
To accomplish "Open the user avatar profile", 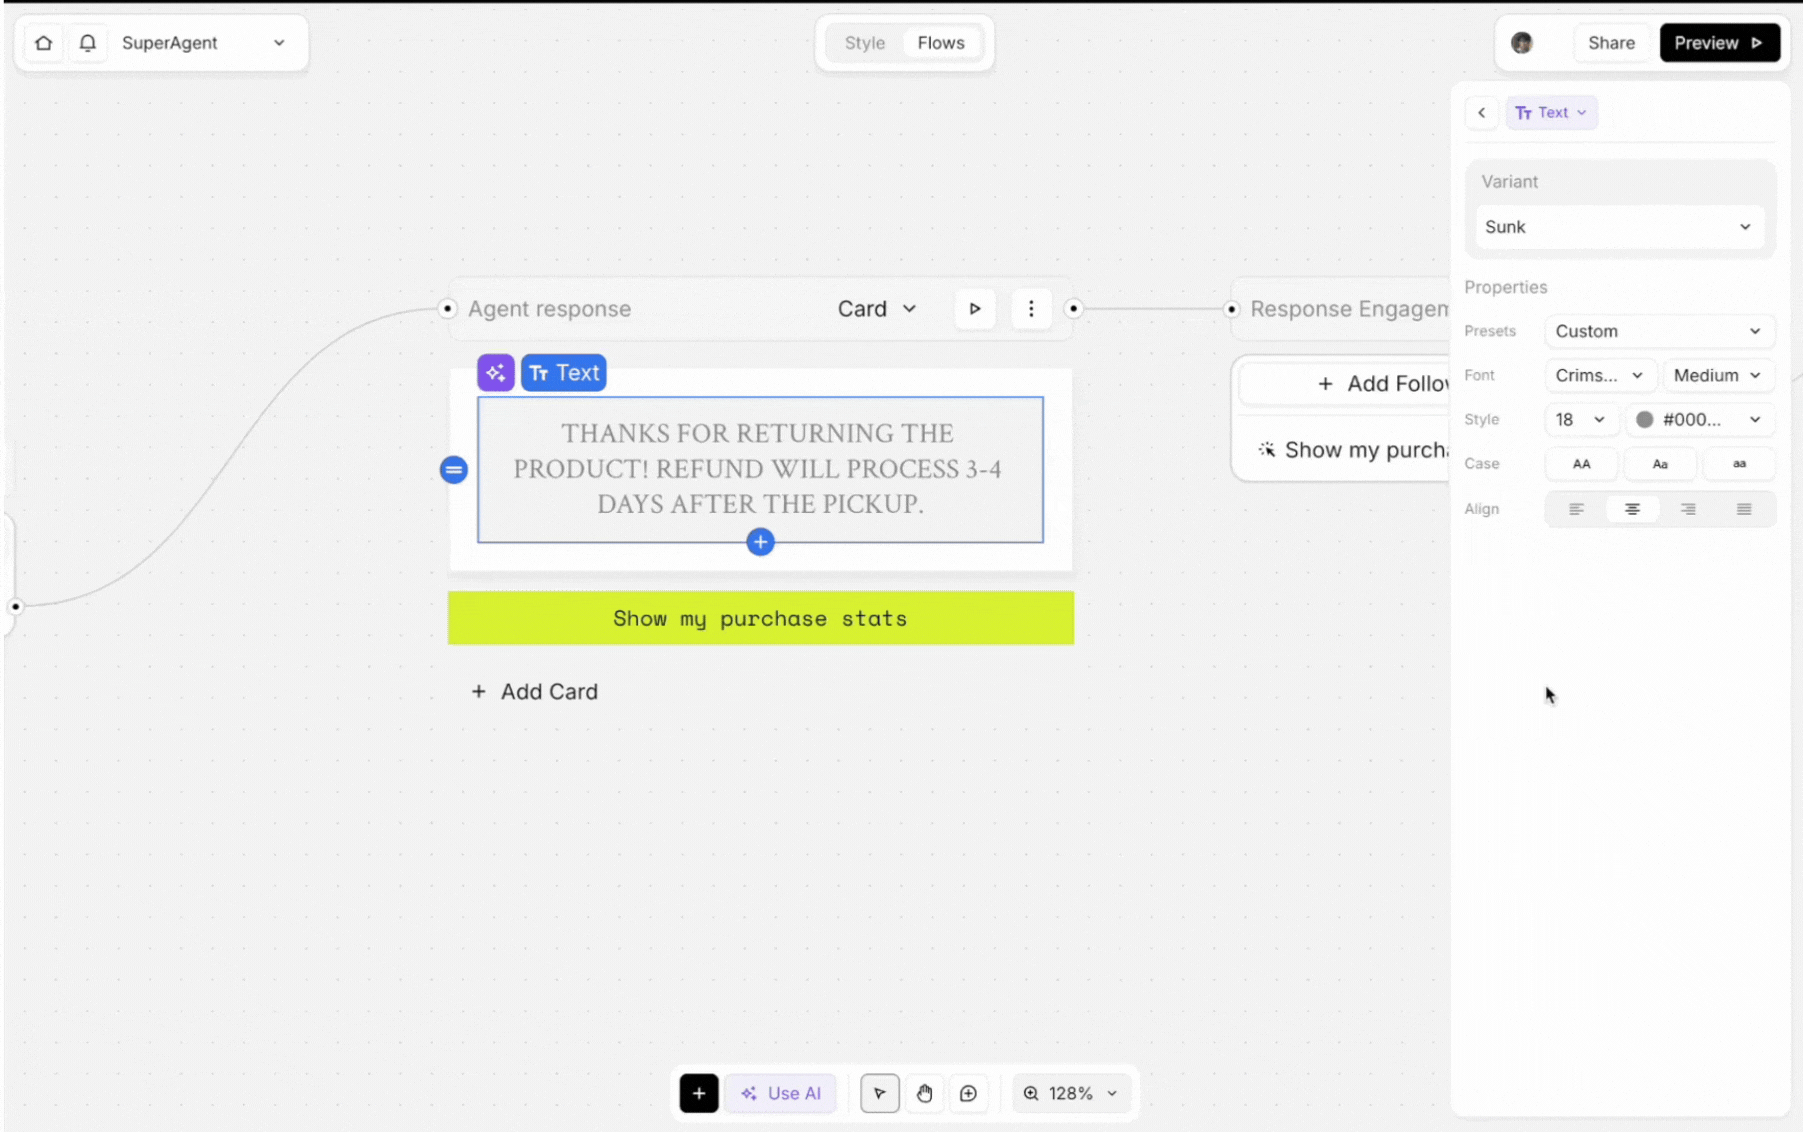I will [1521, 43].
